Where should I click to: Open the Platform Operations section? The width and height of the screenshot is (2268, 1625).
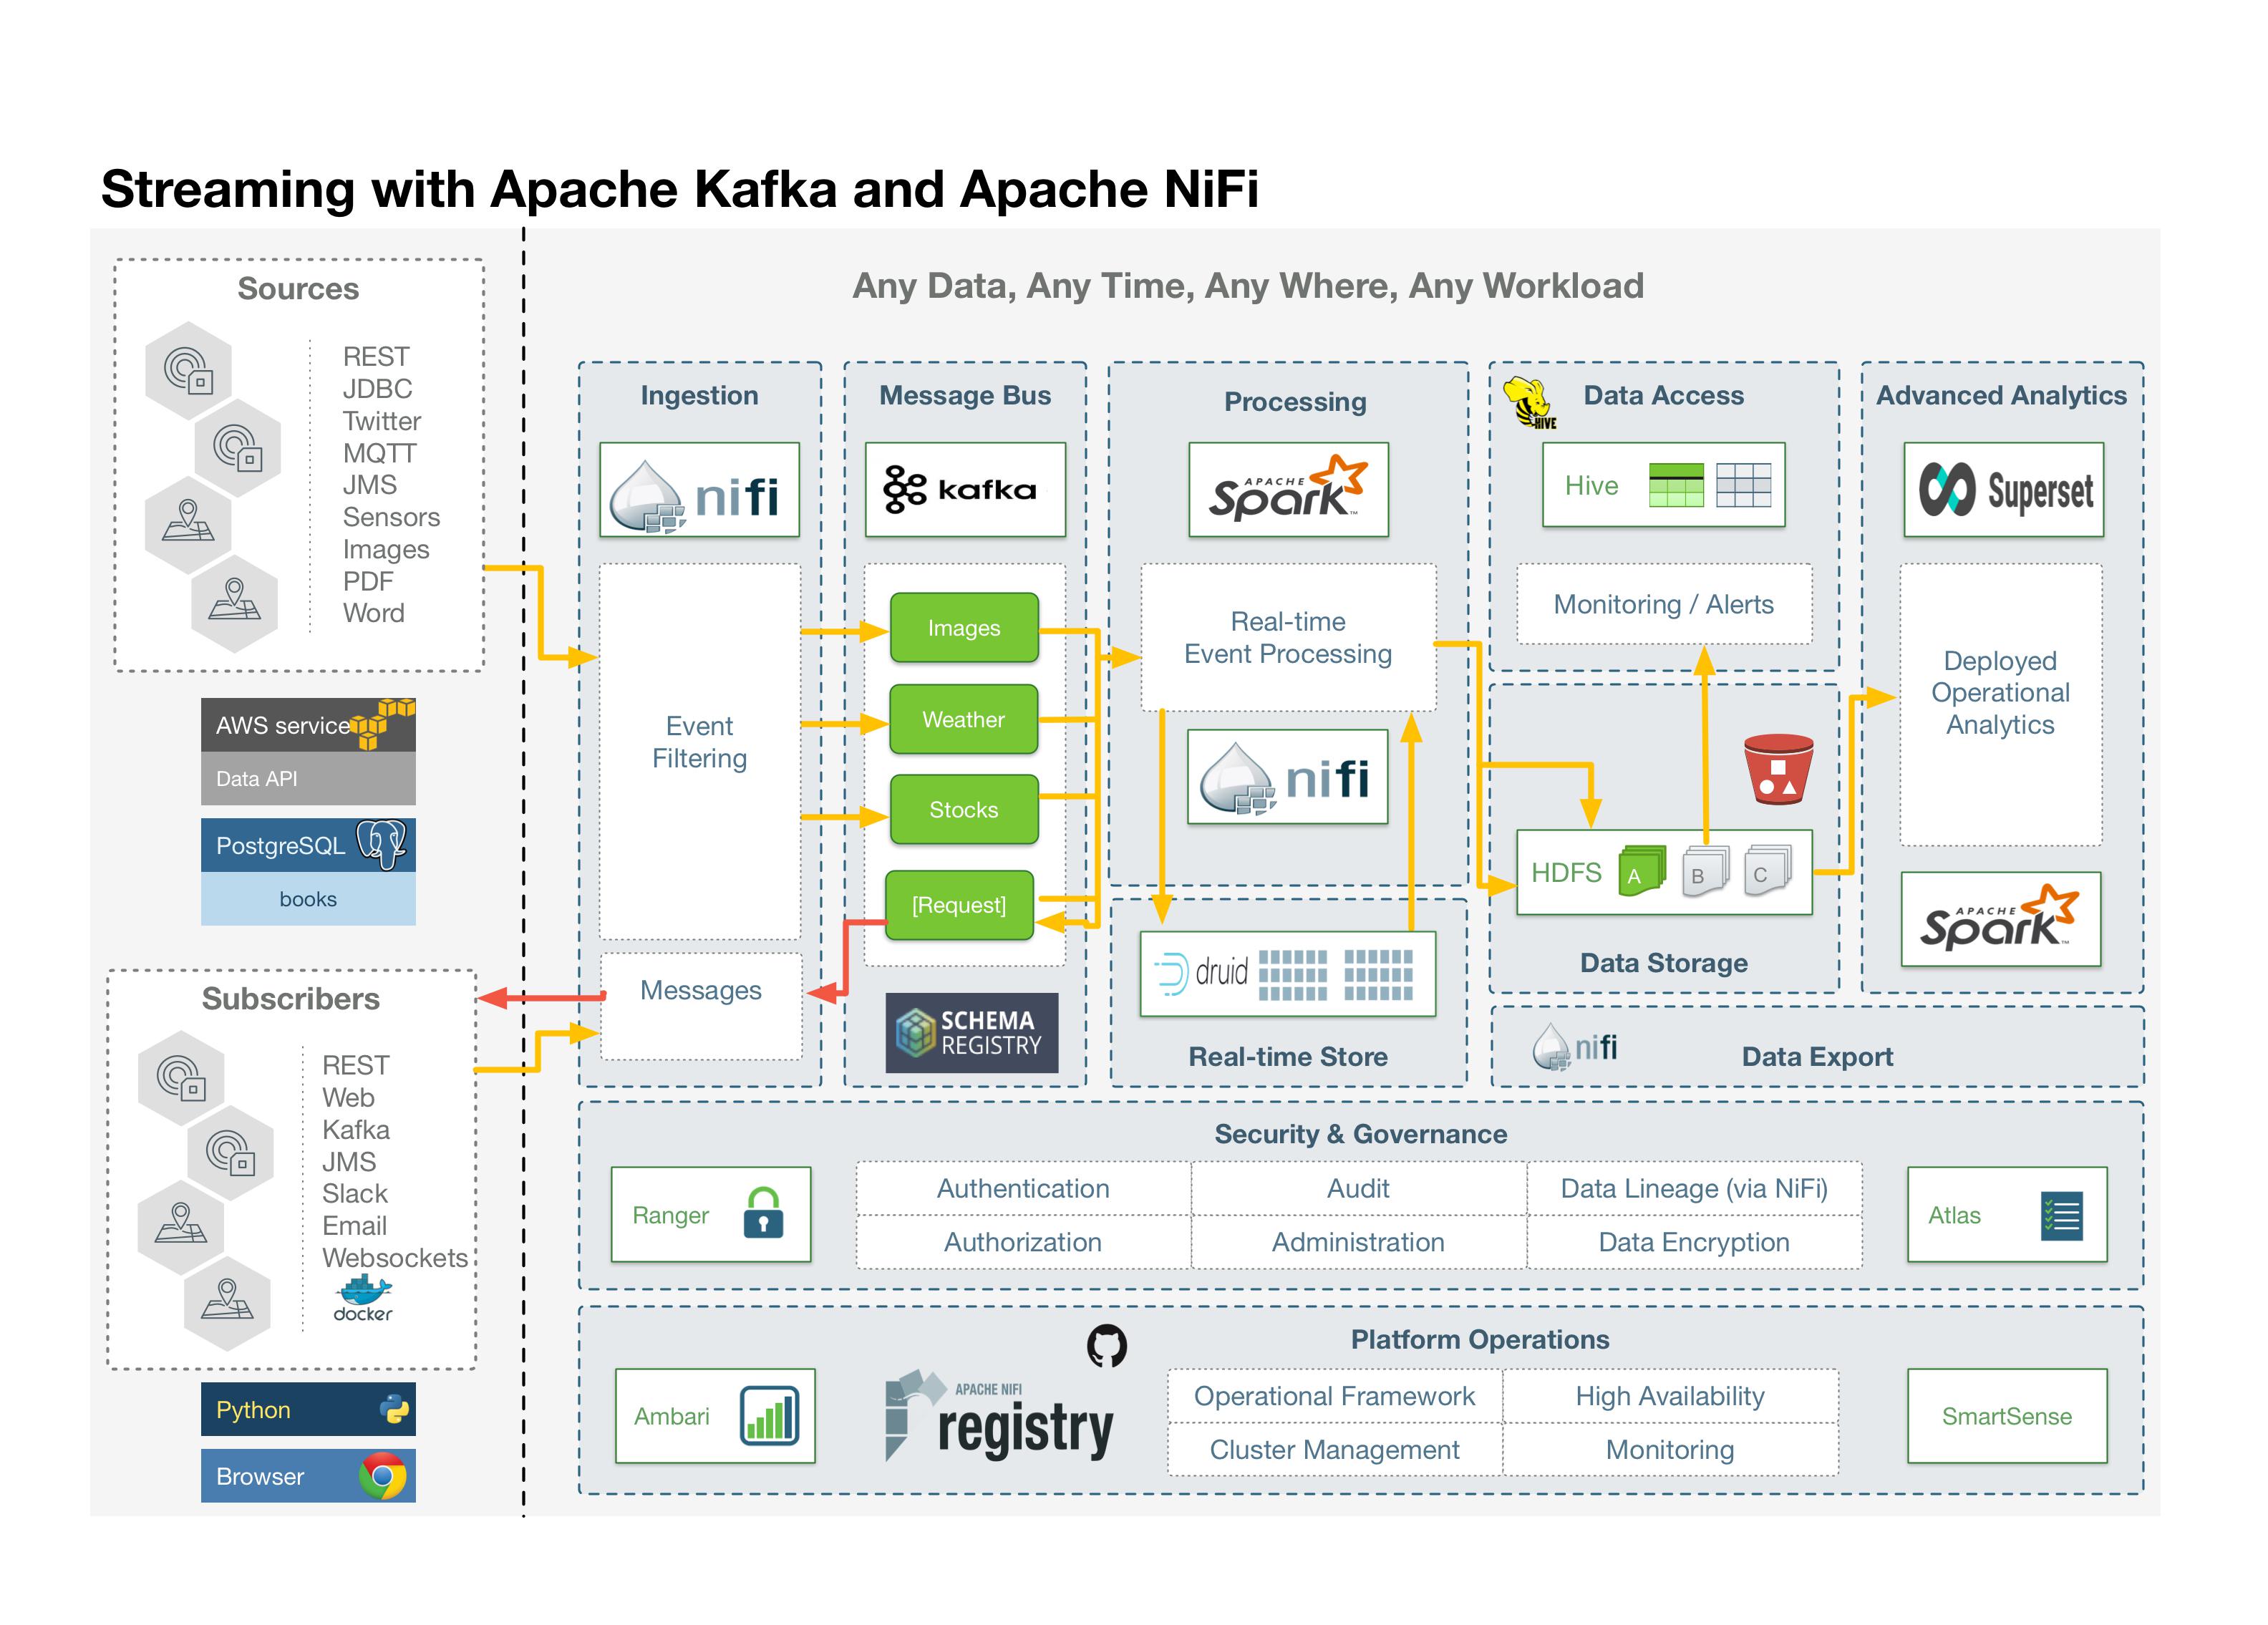[x=1481, y=1340]
